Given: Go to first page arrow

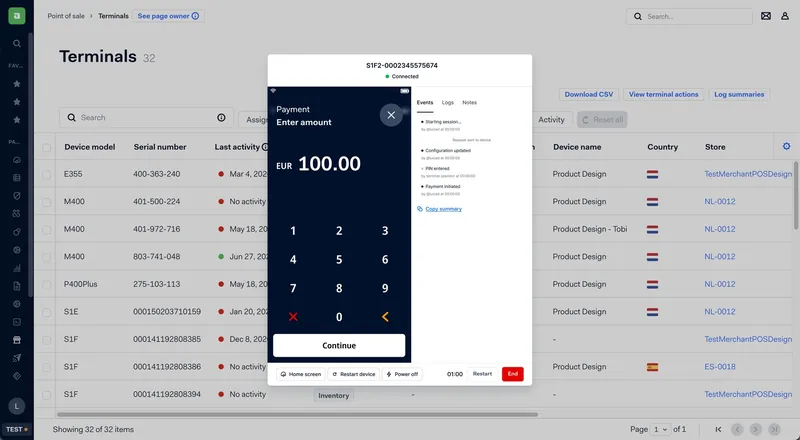Looking at the screenshot, I should [x=718, y=429].
